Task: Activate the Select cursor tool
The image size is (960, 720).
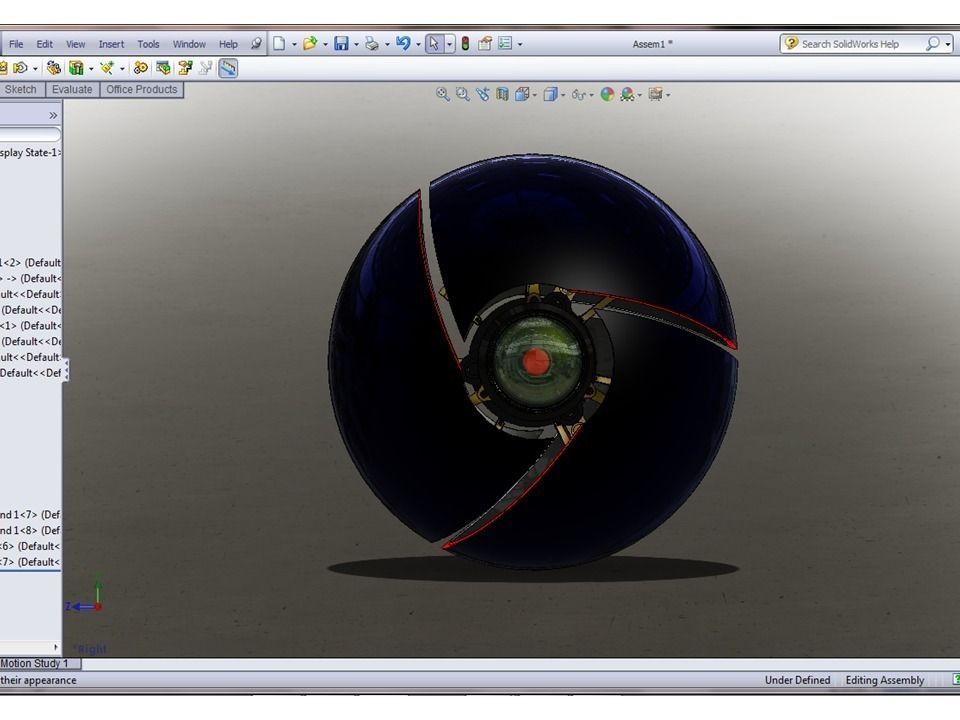Action: [x=433, y=43]
